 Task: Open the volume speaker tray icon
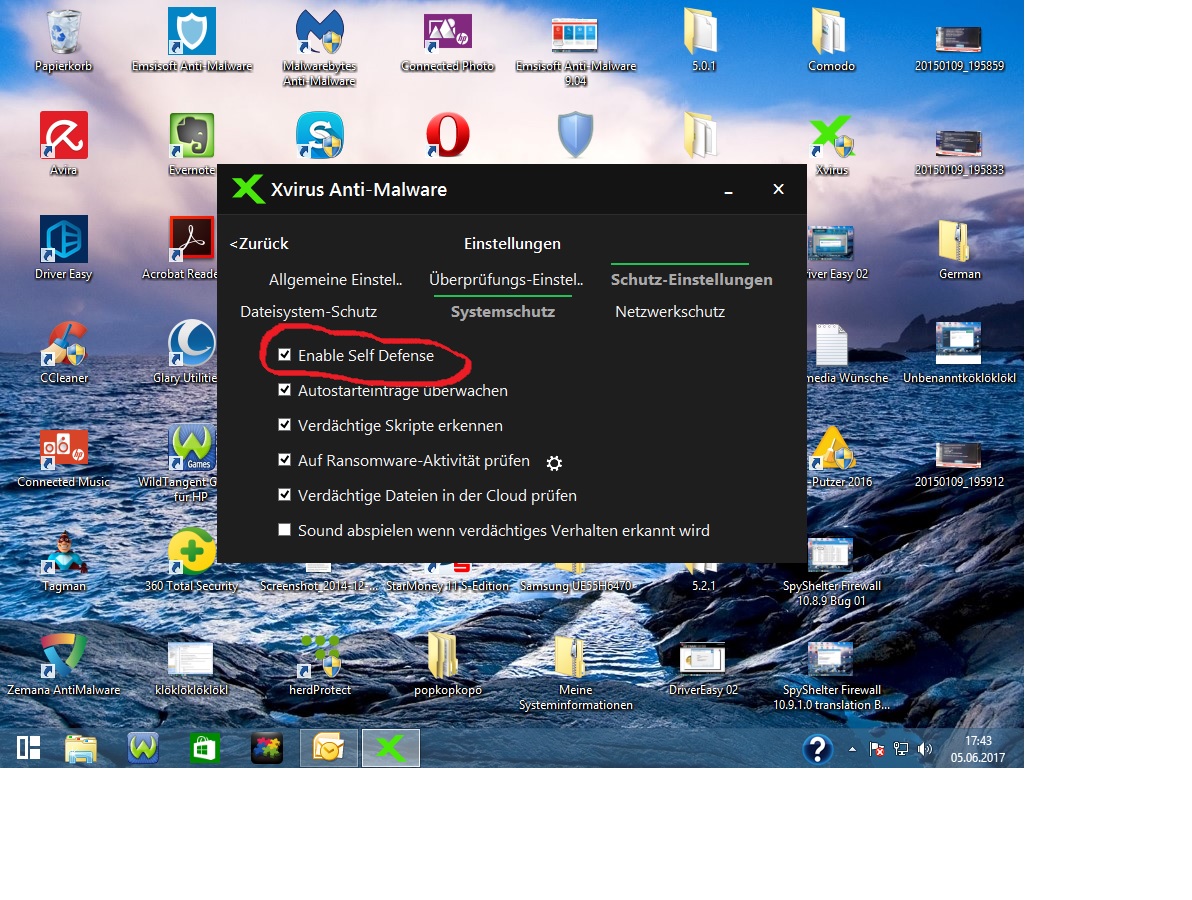924,749
